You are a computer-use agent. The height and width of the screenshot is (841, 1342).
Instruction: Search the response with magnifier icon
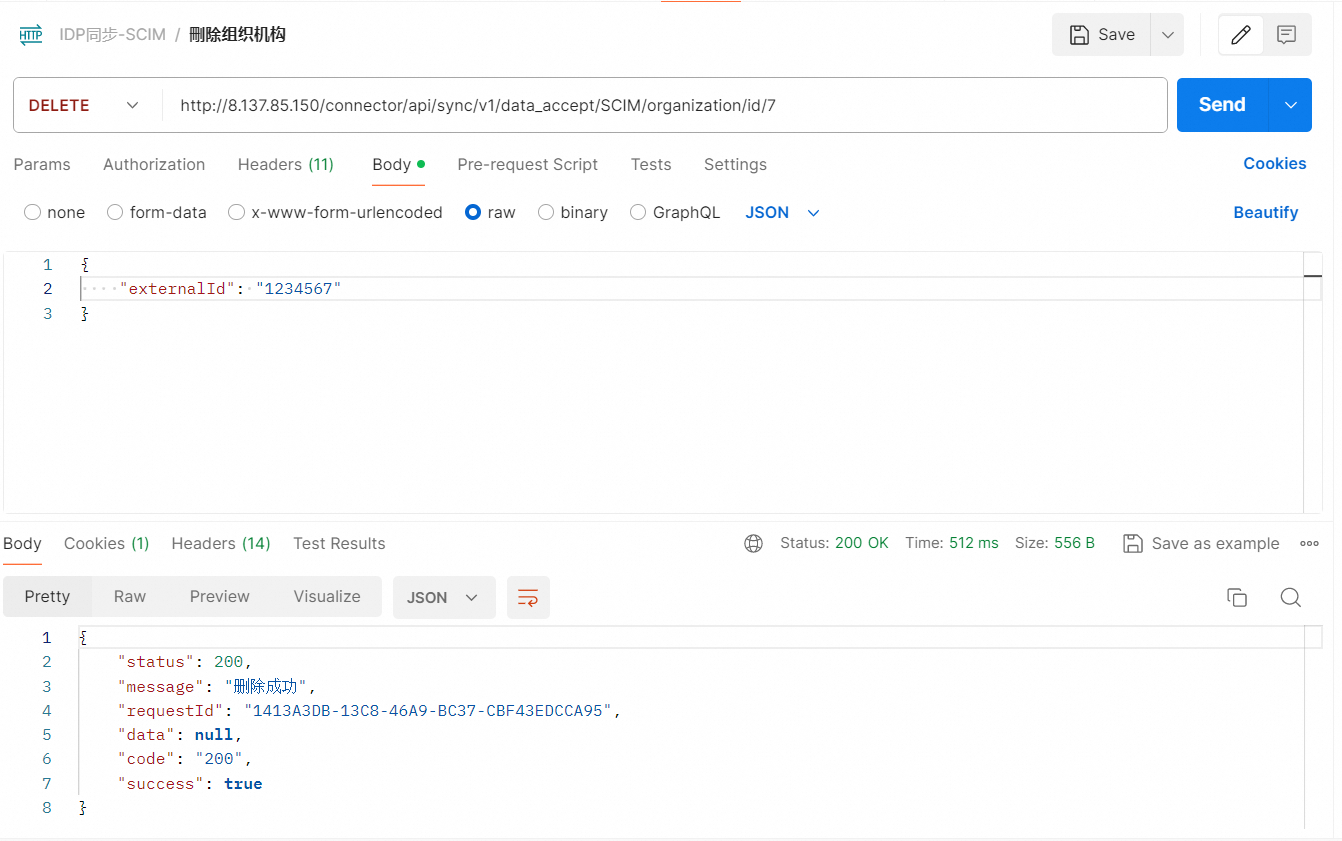point(1291,597)
